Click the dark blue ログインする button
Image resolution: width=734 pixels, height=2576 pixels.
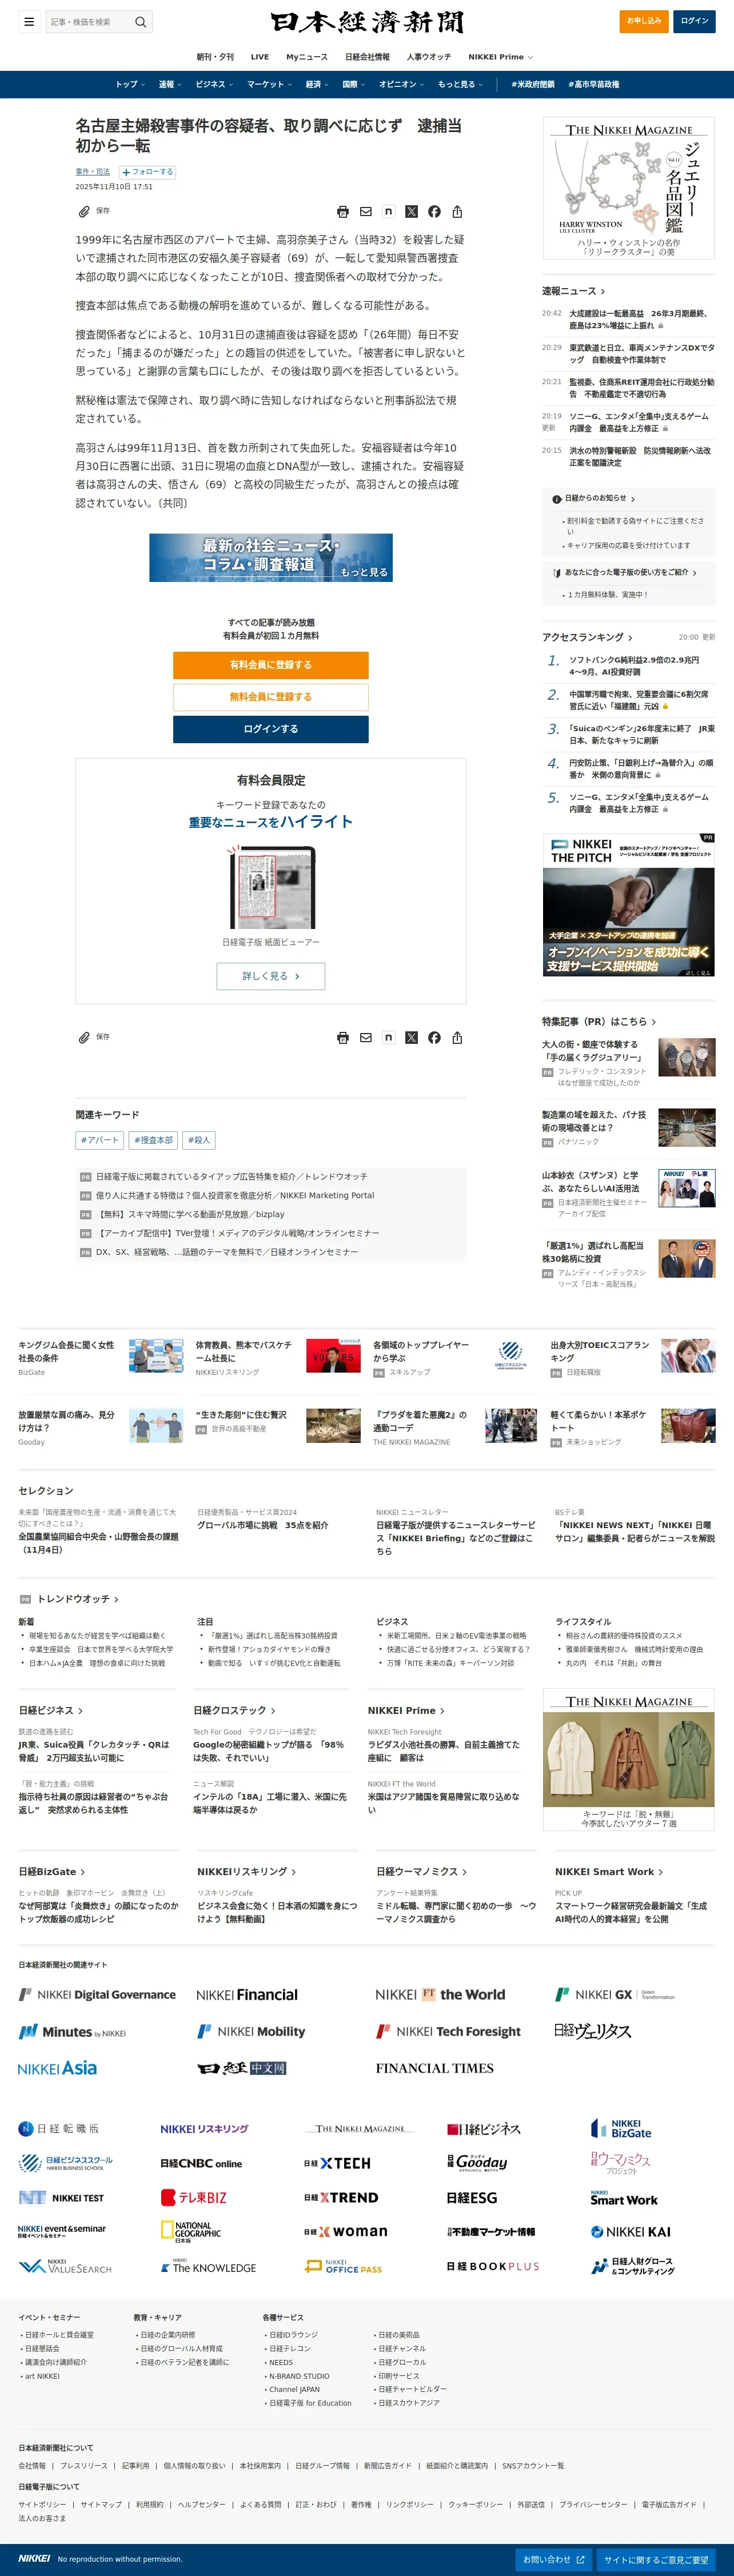point(271,729)
